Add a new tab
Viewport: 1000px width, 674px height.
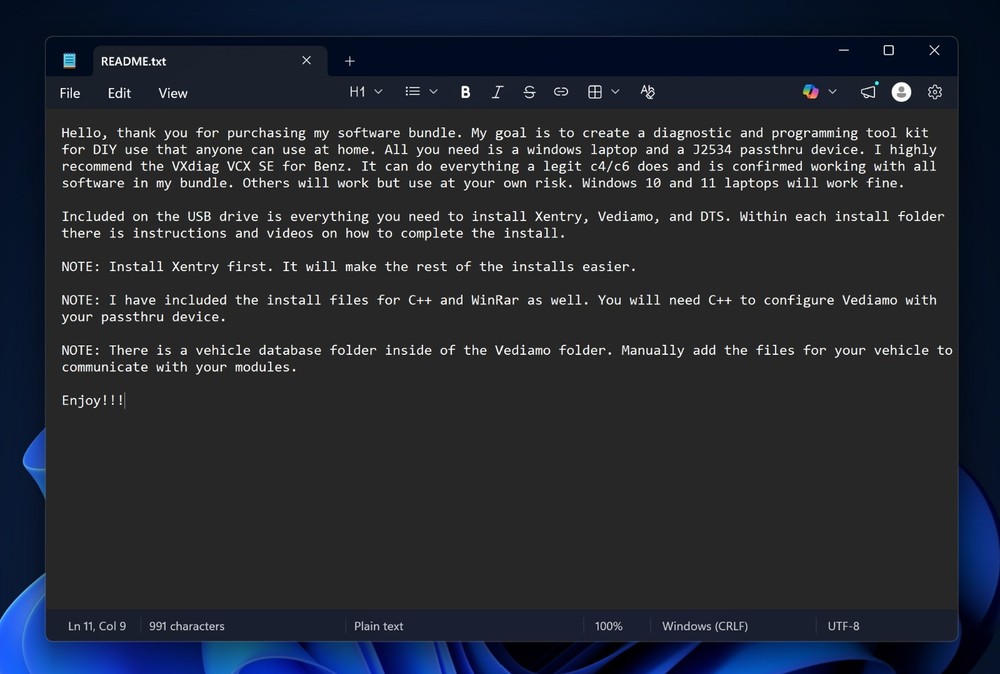point(349,61)
